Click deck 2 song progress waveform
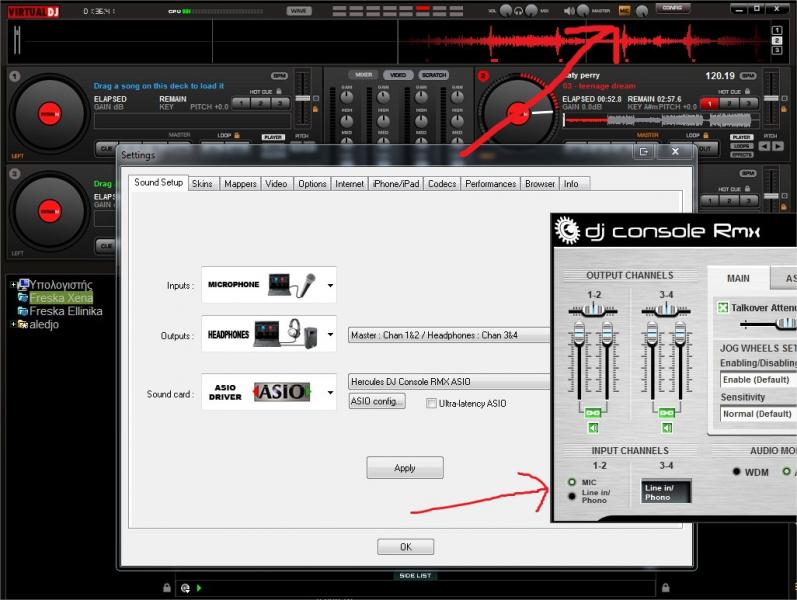 (661, 121)
